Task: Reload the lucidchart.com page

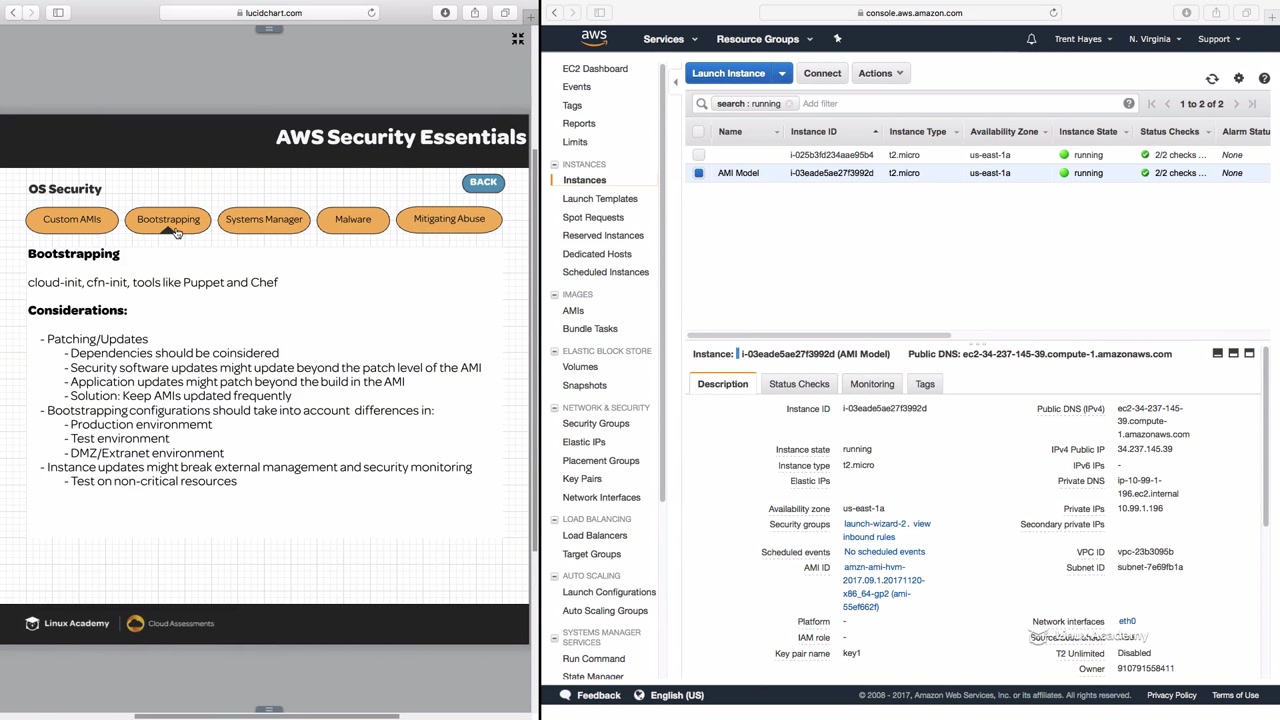Action: [371, 13]
